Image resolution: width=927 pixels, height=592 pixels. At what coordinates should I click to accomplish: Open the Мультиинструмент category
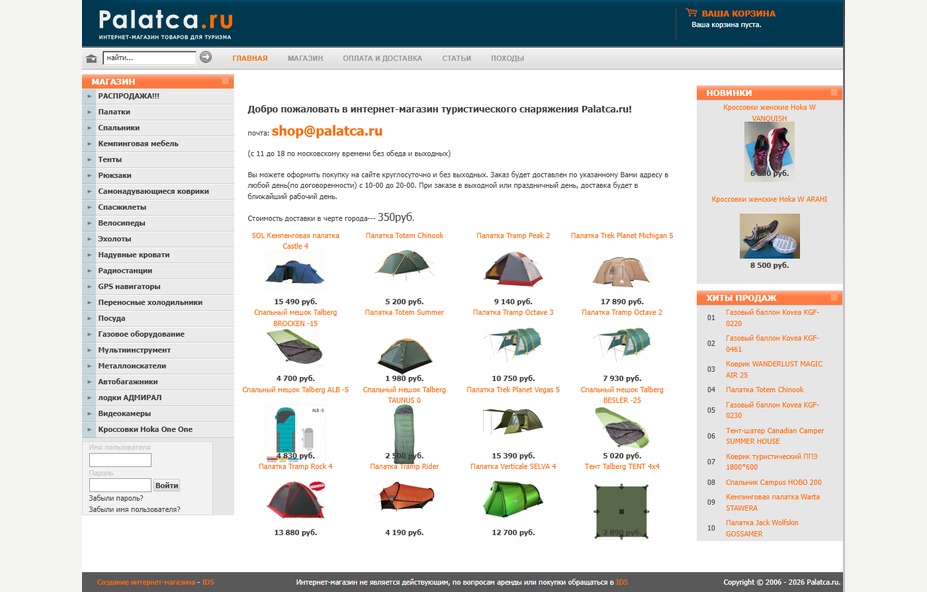pyautogui.click(x=134, y=350)
